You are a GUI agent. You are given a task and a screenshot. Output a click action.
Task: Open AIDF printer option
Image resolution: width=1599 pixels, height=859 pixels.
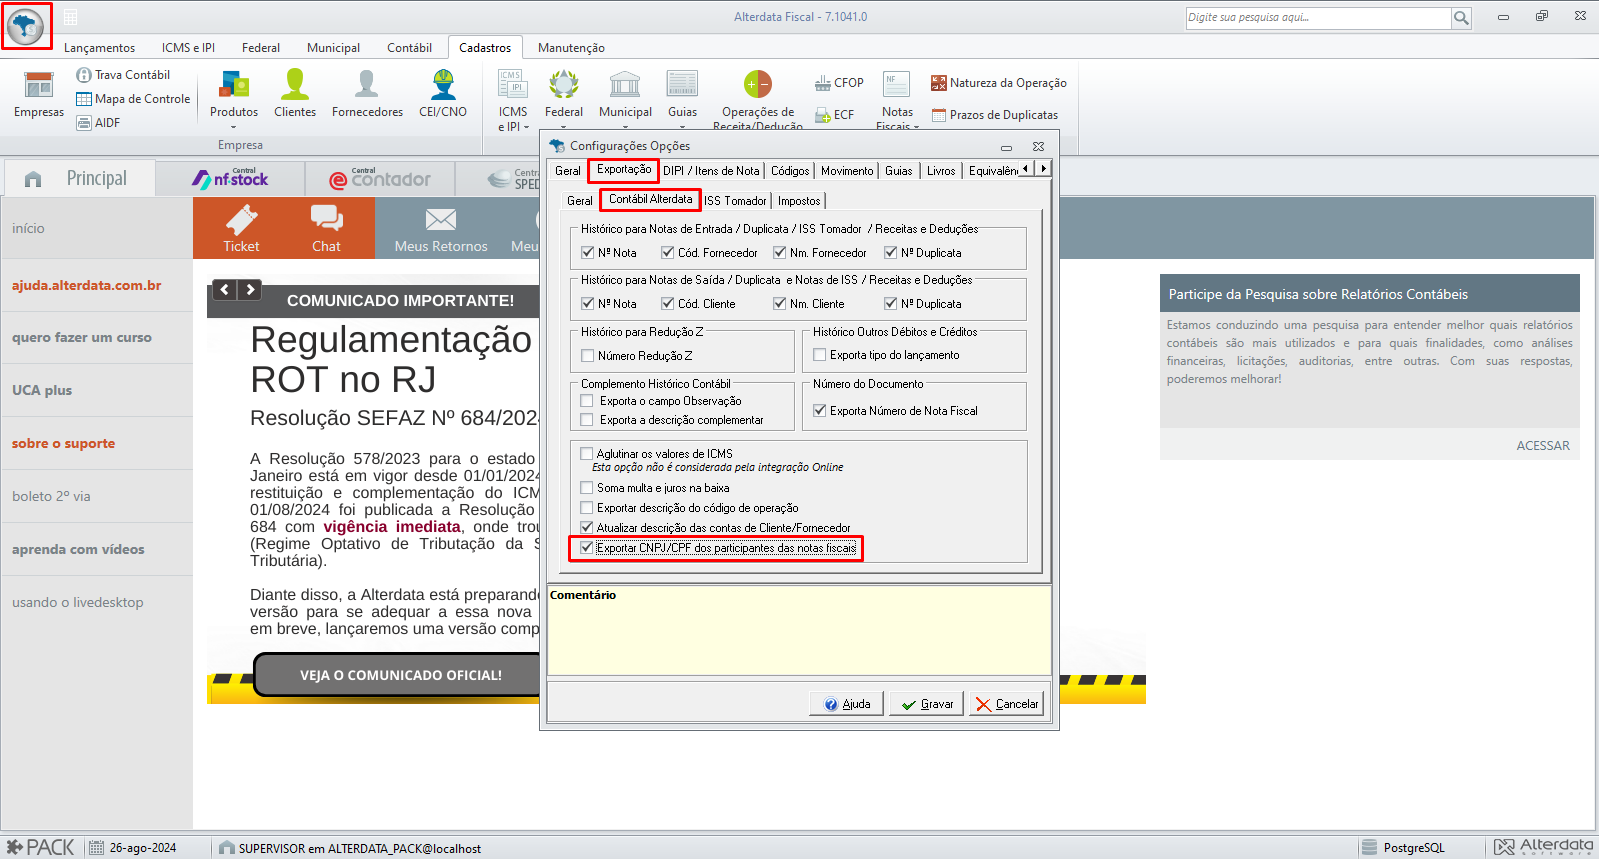tap(98, 123)
